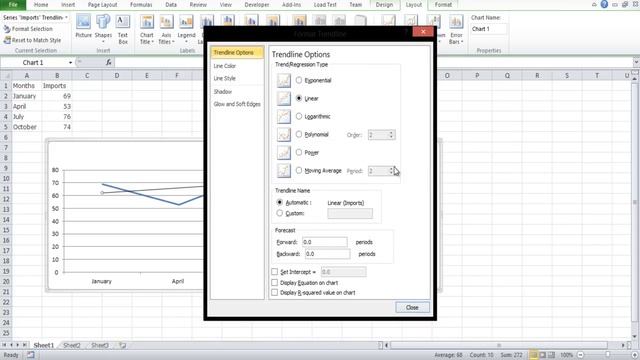Open the Shadow section
Image resolution: width=640 pixels, height=360 pixels.
pyautogui.click(x=222, y=91)
